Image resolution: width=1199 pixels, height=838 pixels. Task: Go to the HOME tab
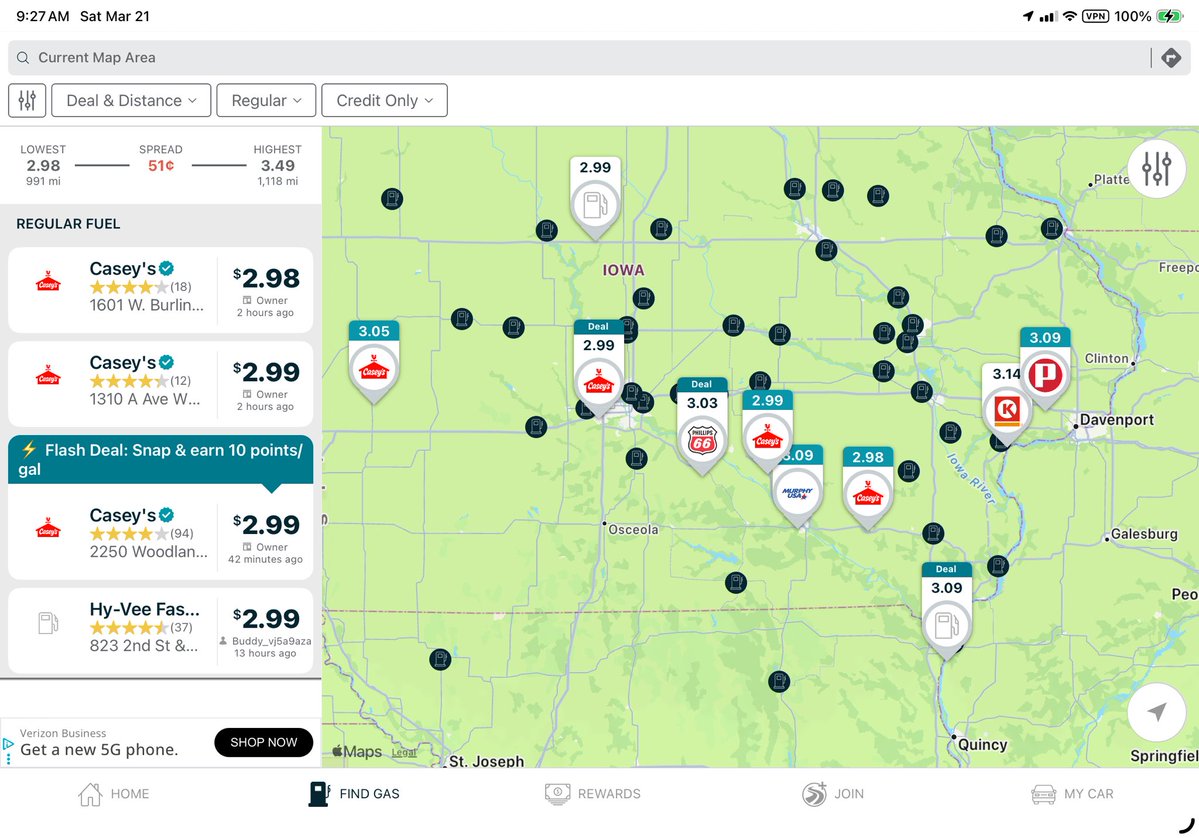pyautogui.click(x=113, y=794)
